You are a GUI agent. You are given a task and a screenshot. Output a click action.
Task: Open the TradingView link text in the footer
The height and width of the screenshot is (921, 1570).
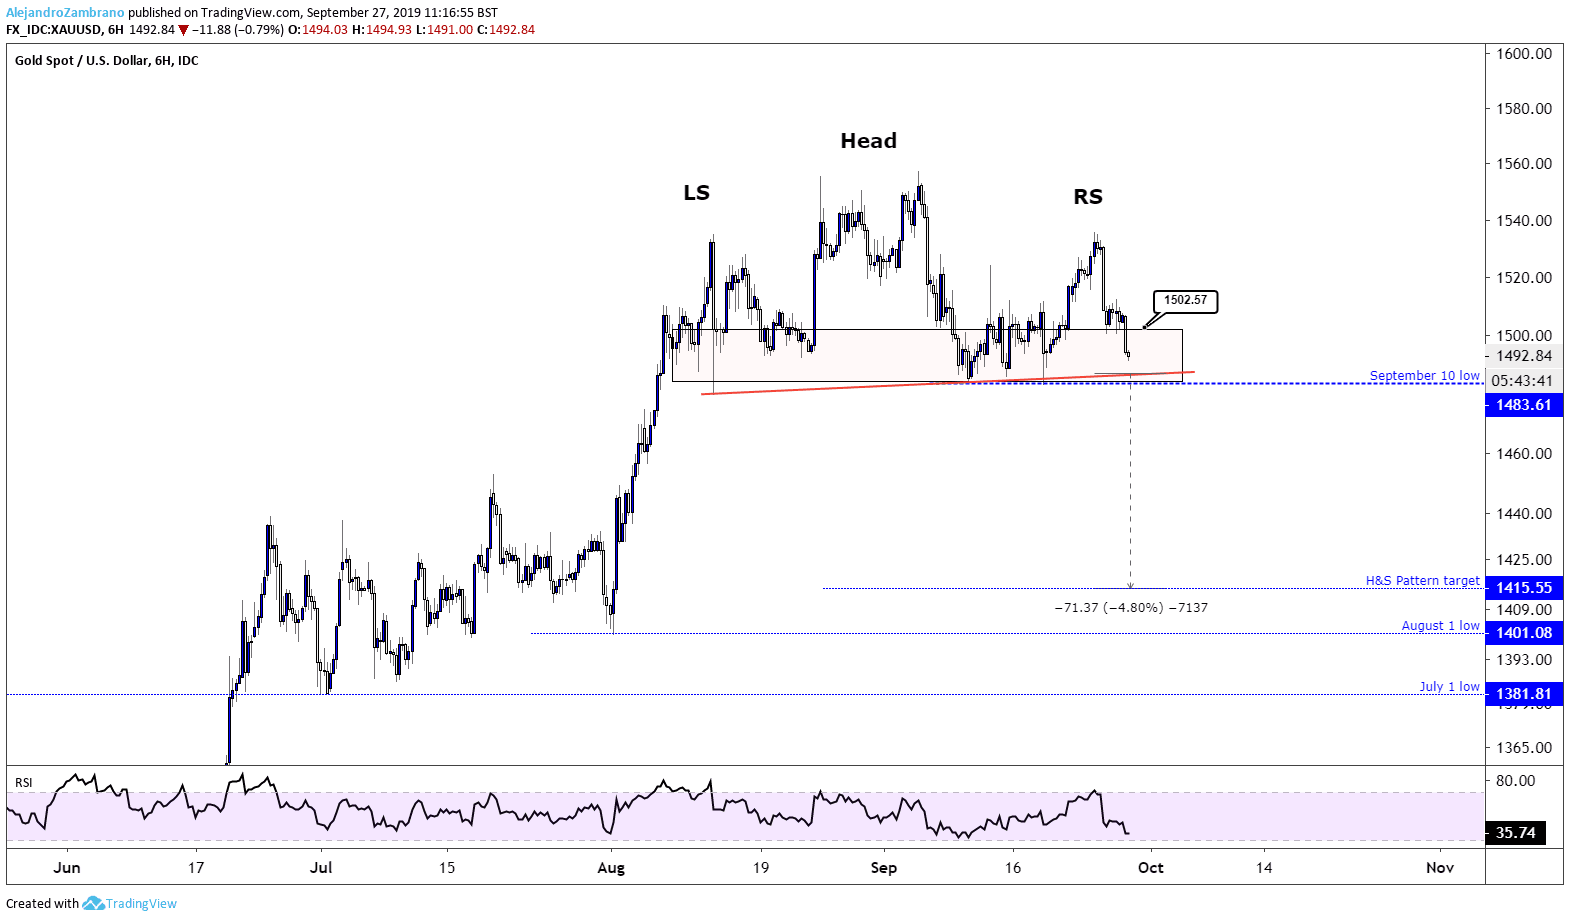[141, 903]
